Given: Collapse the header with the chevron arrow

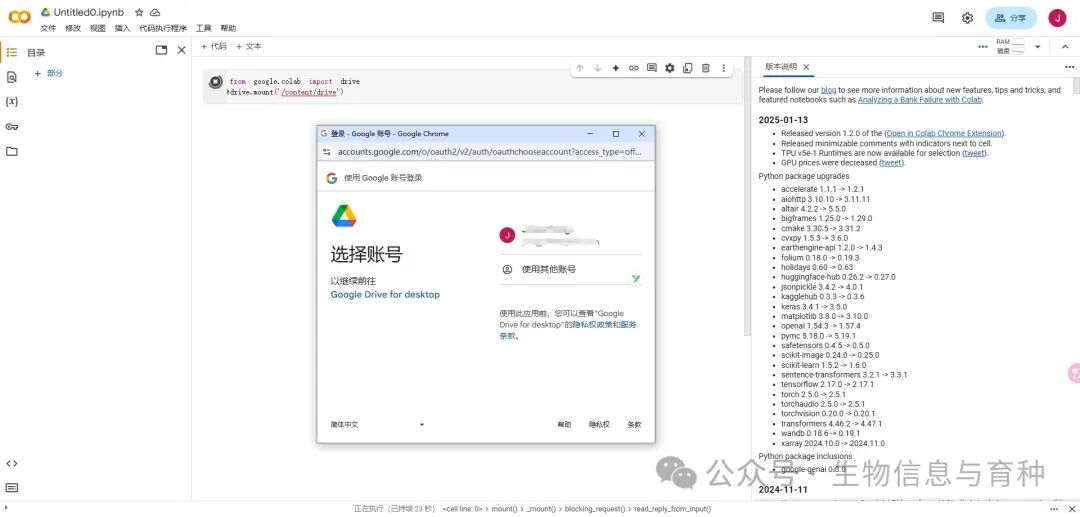Looking at the screenshot, I should [1066, 47].
